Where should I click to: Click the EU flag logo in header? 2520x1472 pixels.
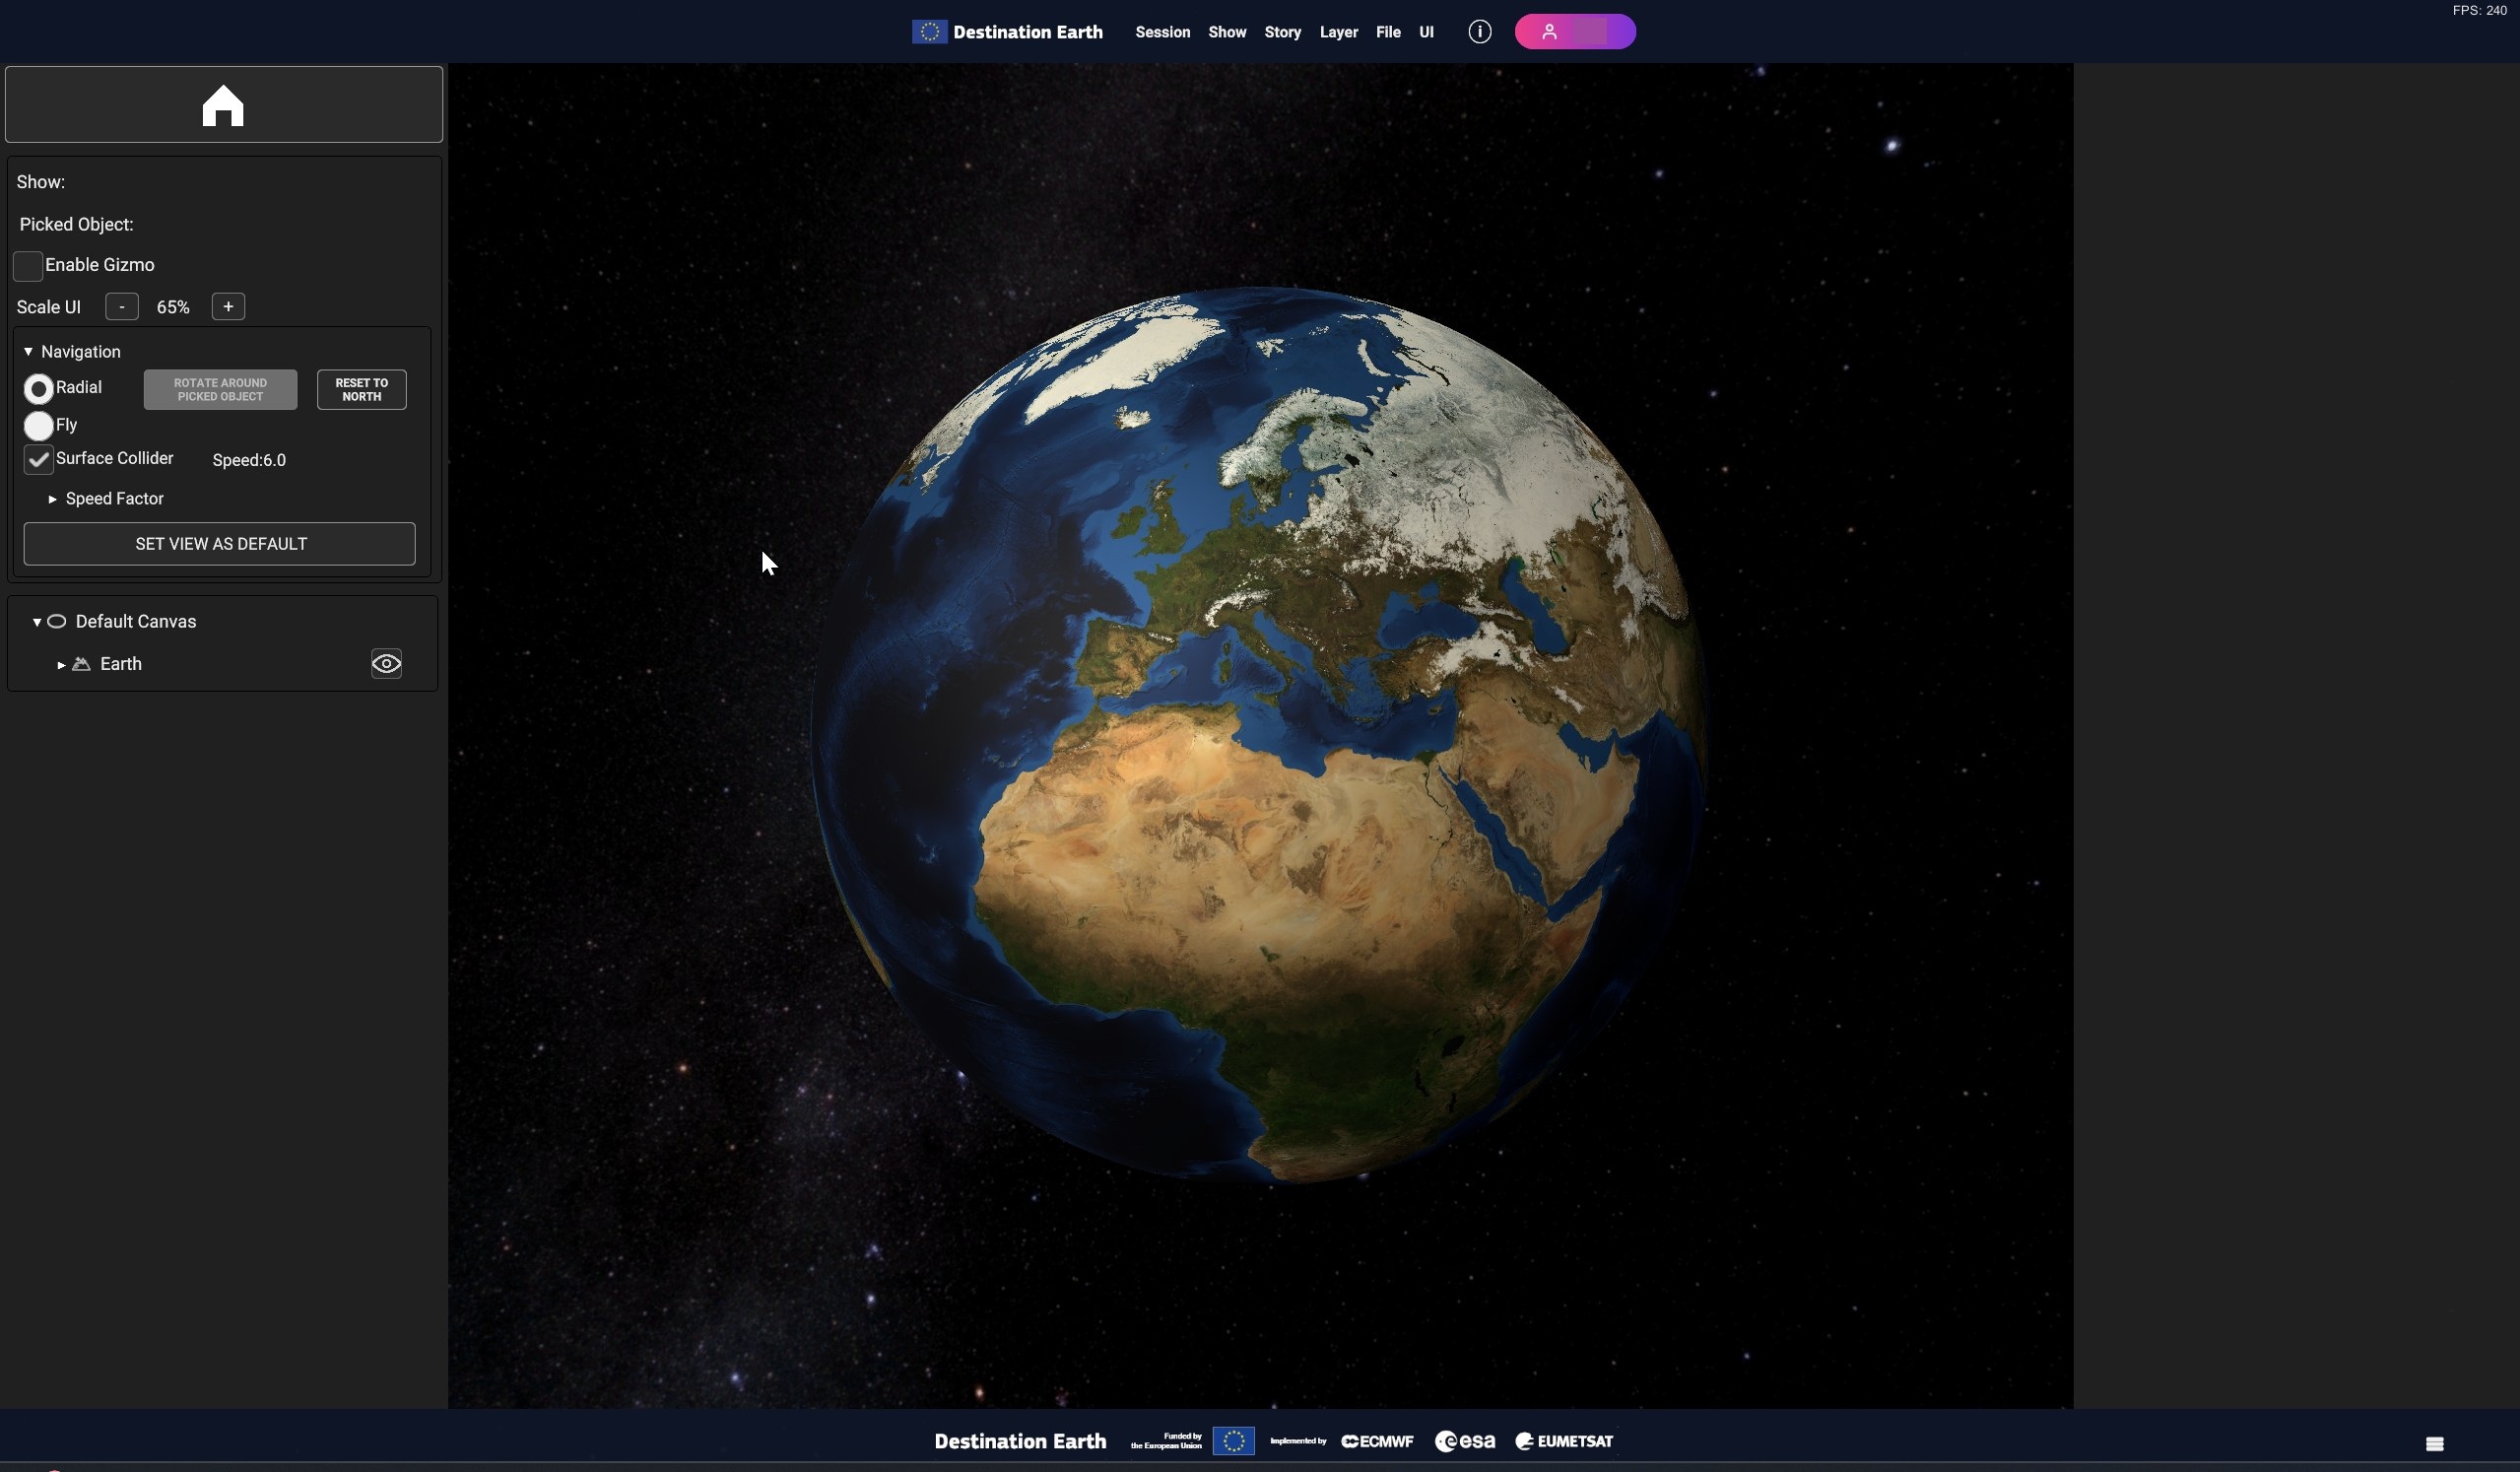(929, 32)
